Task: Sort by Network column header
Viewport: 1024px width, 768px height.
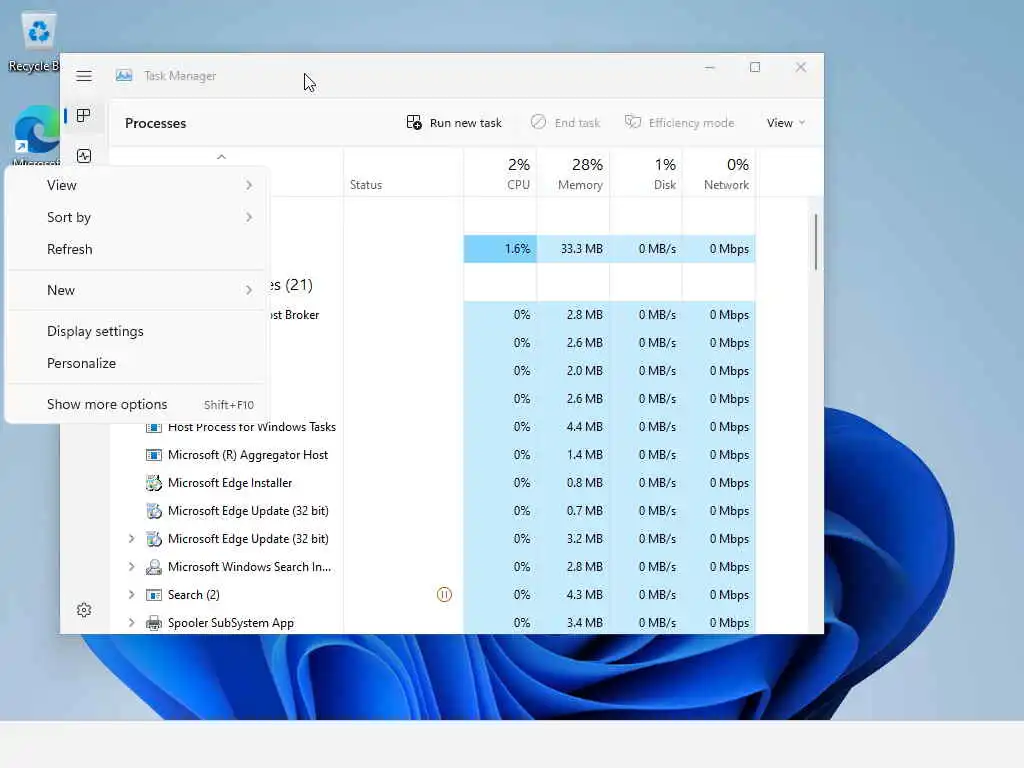Action: [x=719, y=173]
